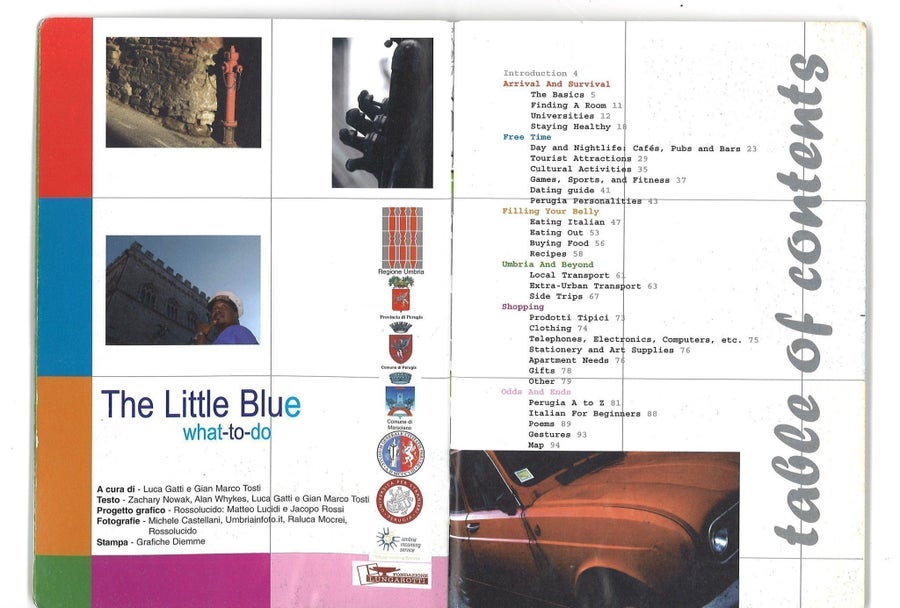Select the Eating Italian entry

(x=567, y=222)
